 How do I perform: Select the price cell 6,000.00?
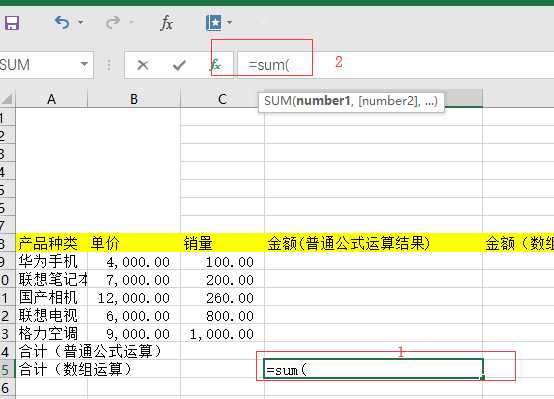134,316
